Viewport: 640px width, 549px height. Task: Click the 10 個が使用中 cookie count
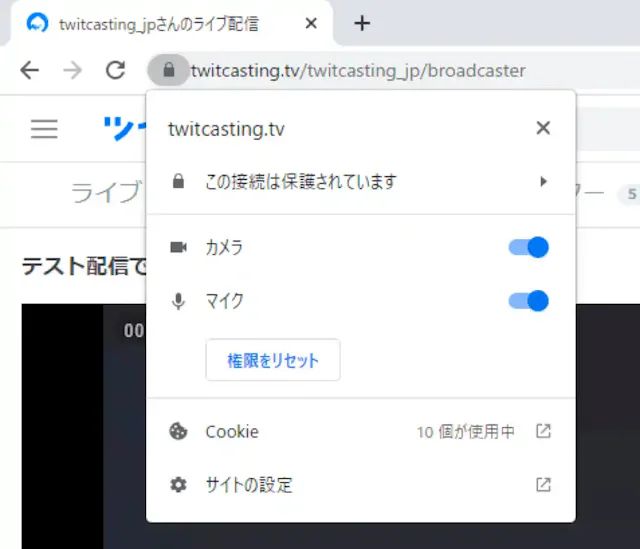(x=466, y=432)
